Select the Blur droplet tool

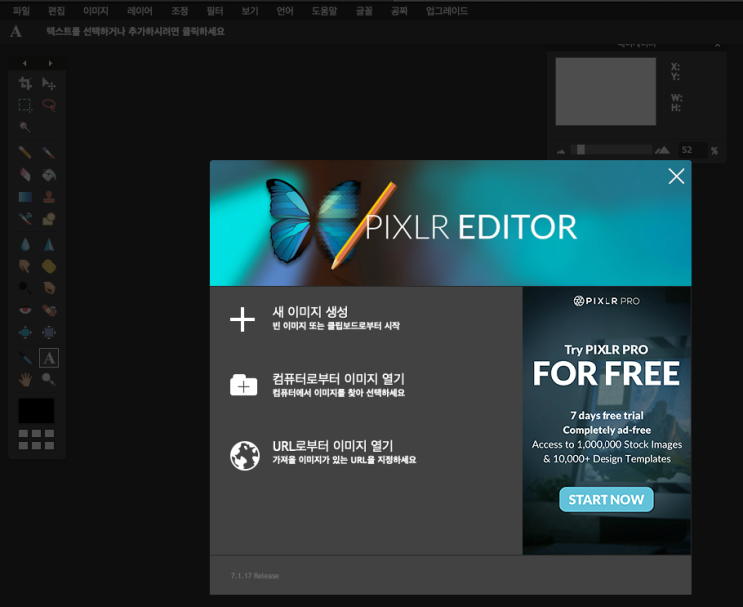25,244
